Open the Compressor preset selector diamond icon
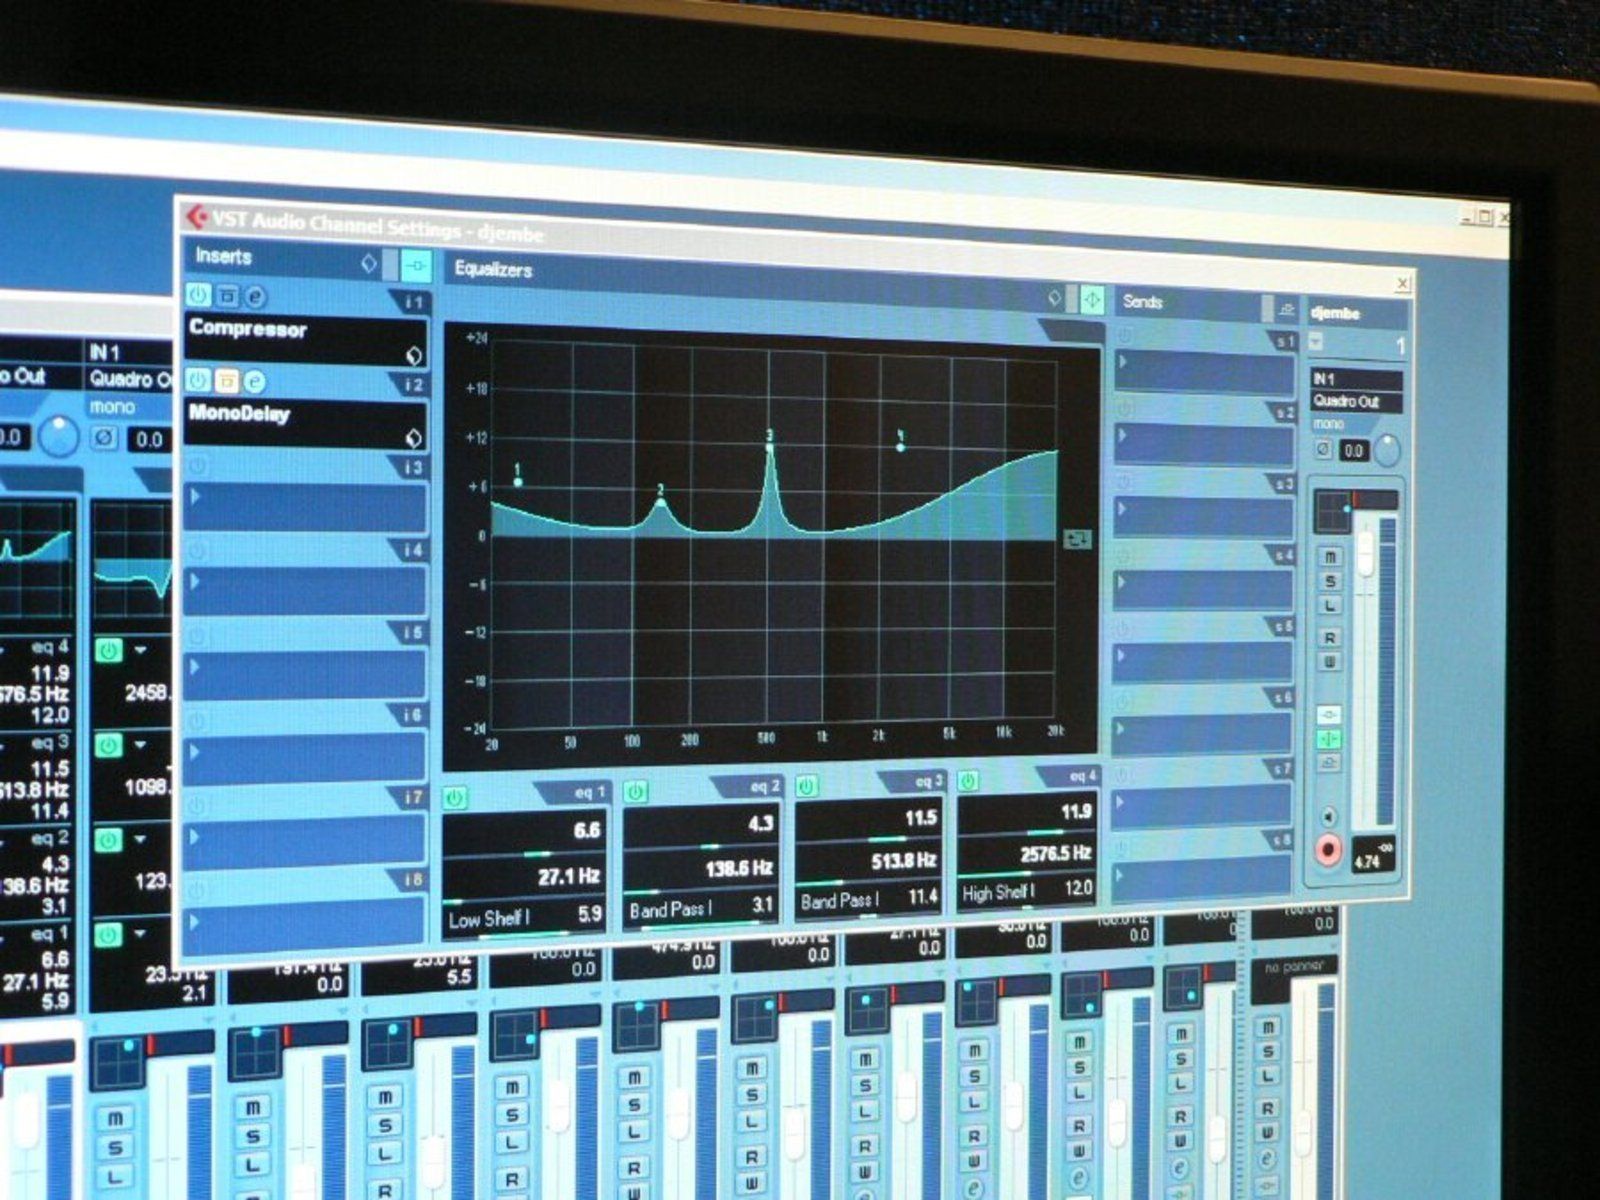Screen dimensions: 1600x1200 coord(413,355)
